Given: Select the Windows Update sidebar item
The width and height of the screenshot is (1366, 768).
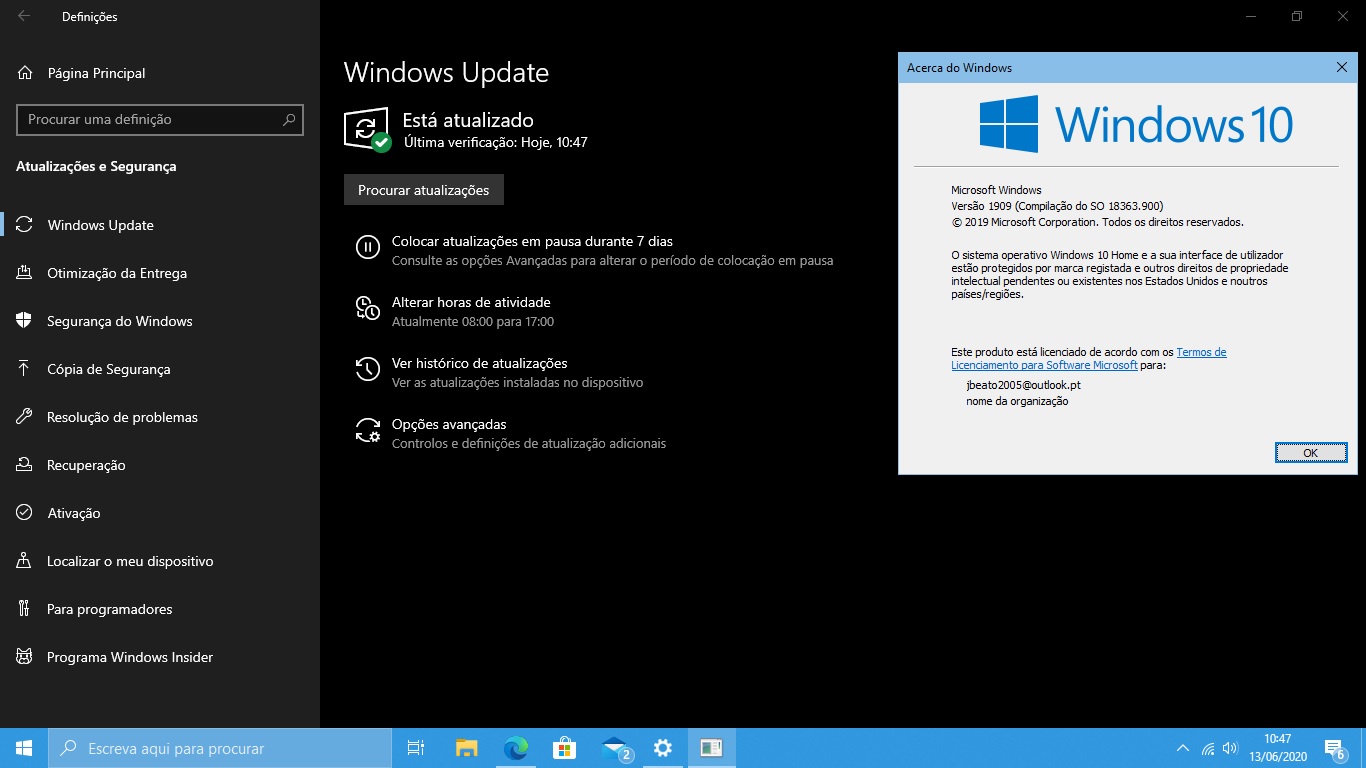Looking at the screenshot, I should pos(160,225).
